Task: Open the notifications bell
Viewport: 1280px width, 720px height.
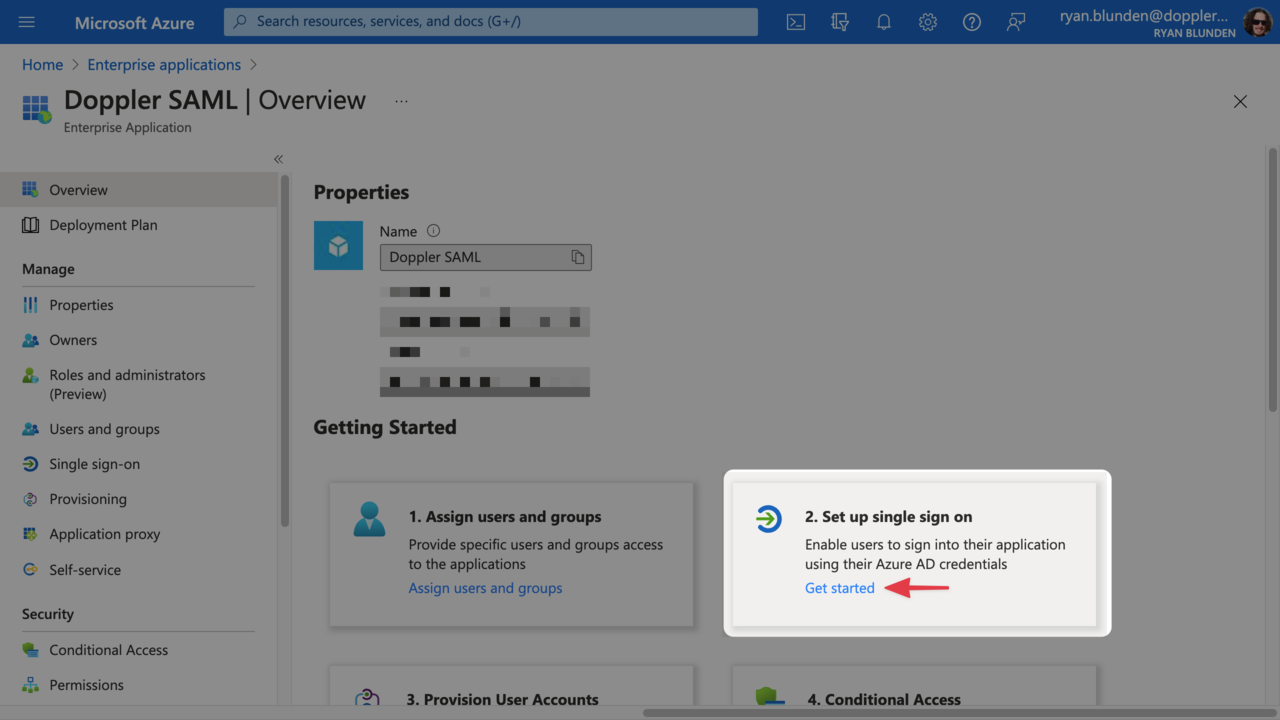Action: [x=884, y=22]
